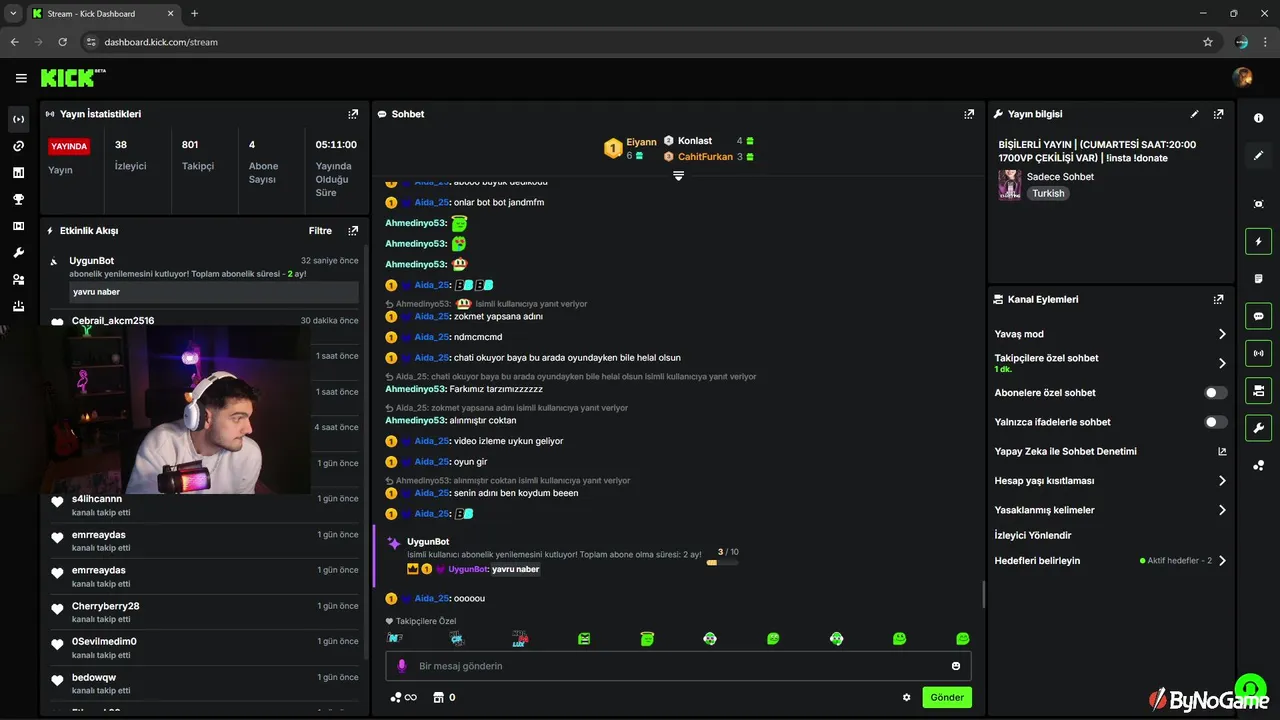The height and width of the screenshot is (720, 1280).
Task: Click the Gönder send button
Action: pyautogui.click(x=947, y=697)
